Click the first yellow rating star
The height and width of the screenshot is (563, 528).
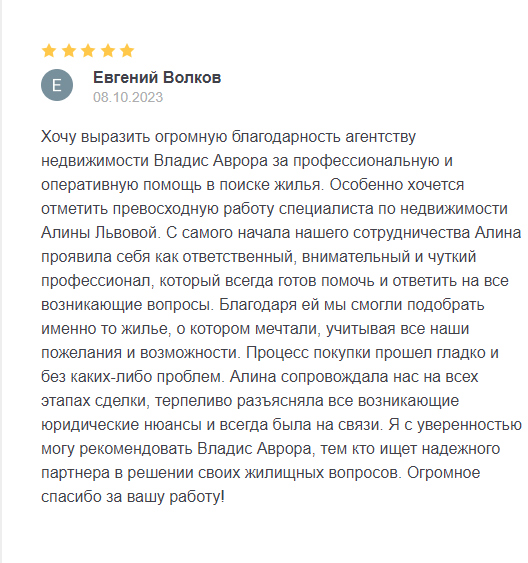(49, 51)
